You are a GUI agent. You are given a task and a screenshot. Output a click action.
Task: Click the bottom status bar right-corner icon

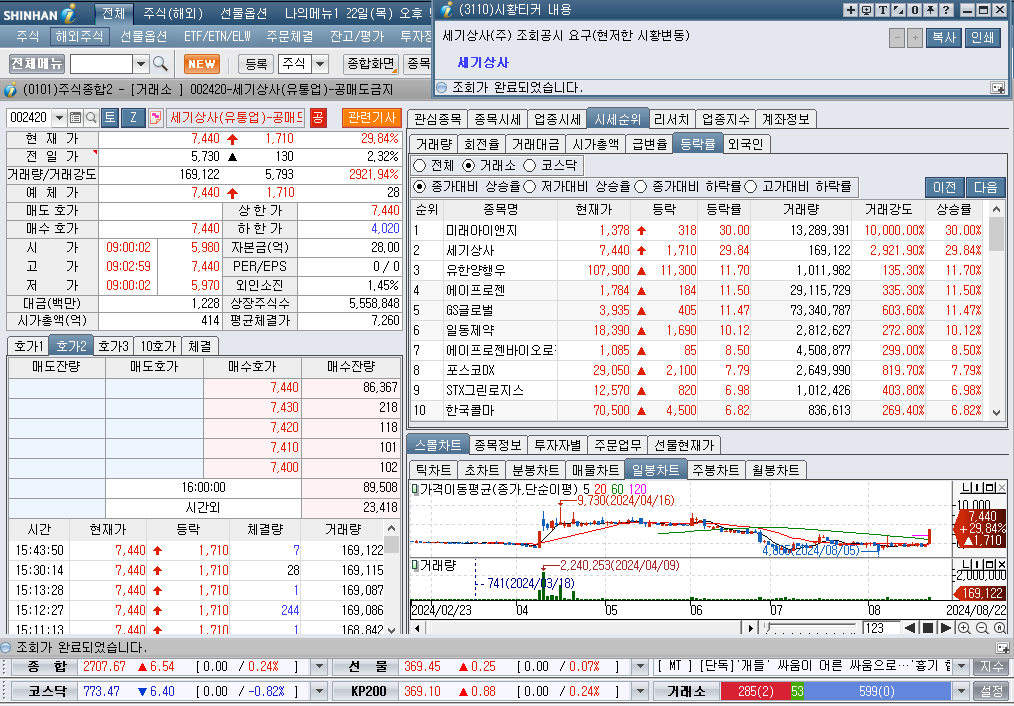coord(1002,647)
